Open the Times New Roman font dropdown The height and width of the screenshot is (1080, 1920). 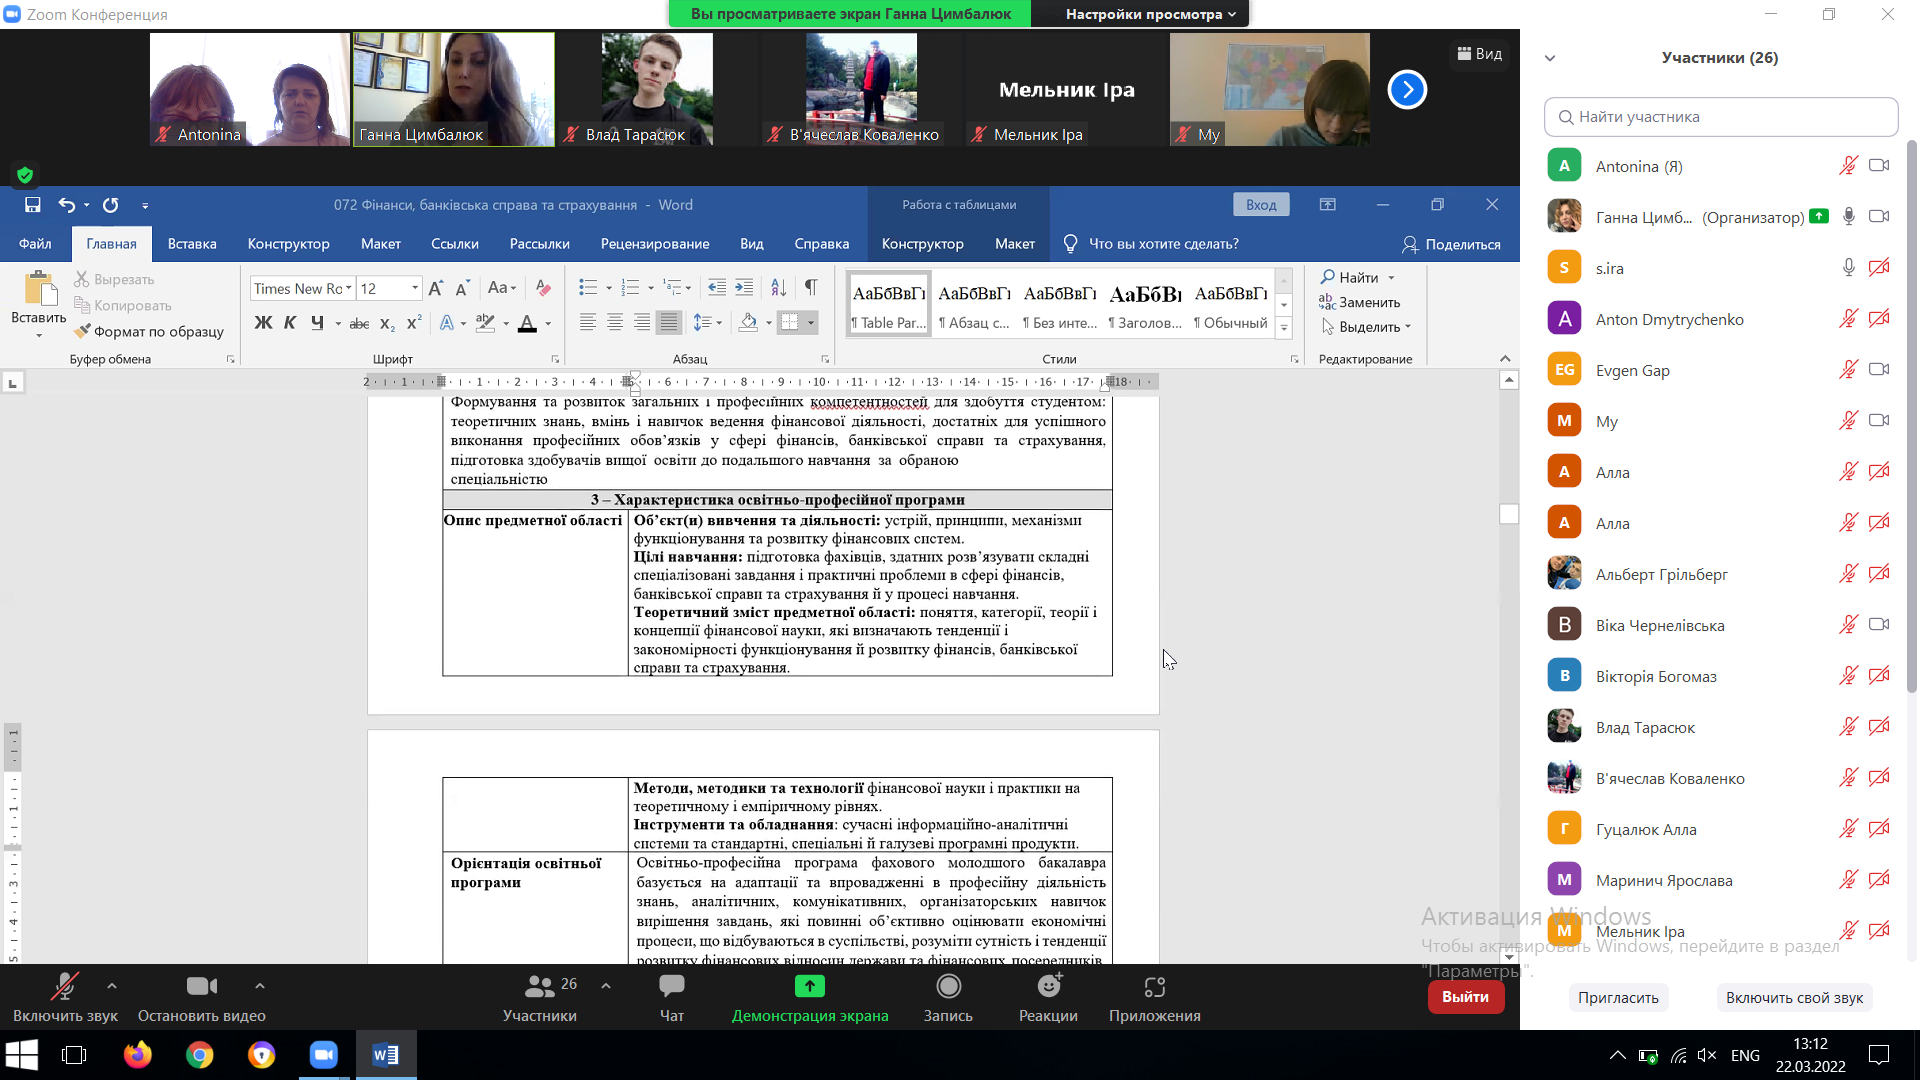348,289
